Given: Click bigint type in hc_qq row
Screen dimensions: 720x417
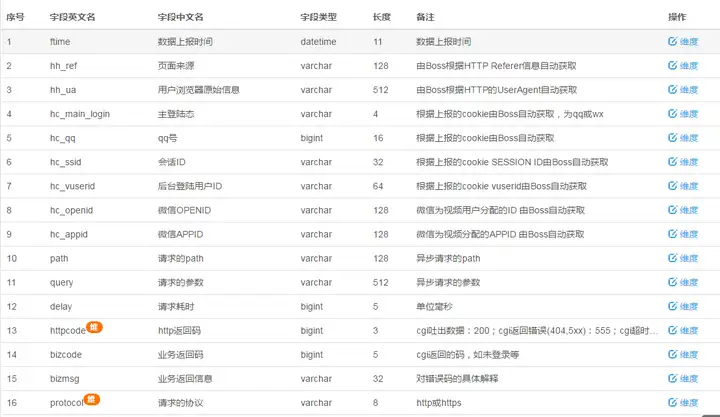Looking at the screenshot, I should tap(312, 138).
